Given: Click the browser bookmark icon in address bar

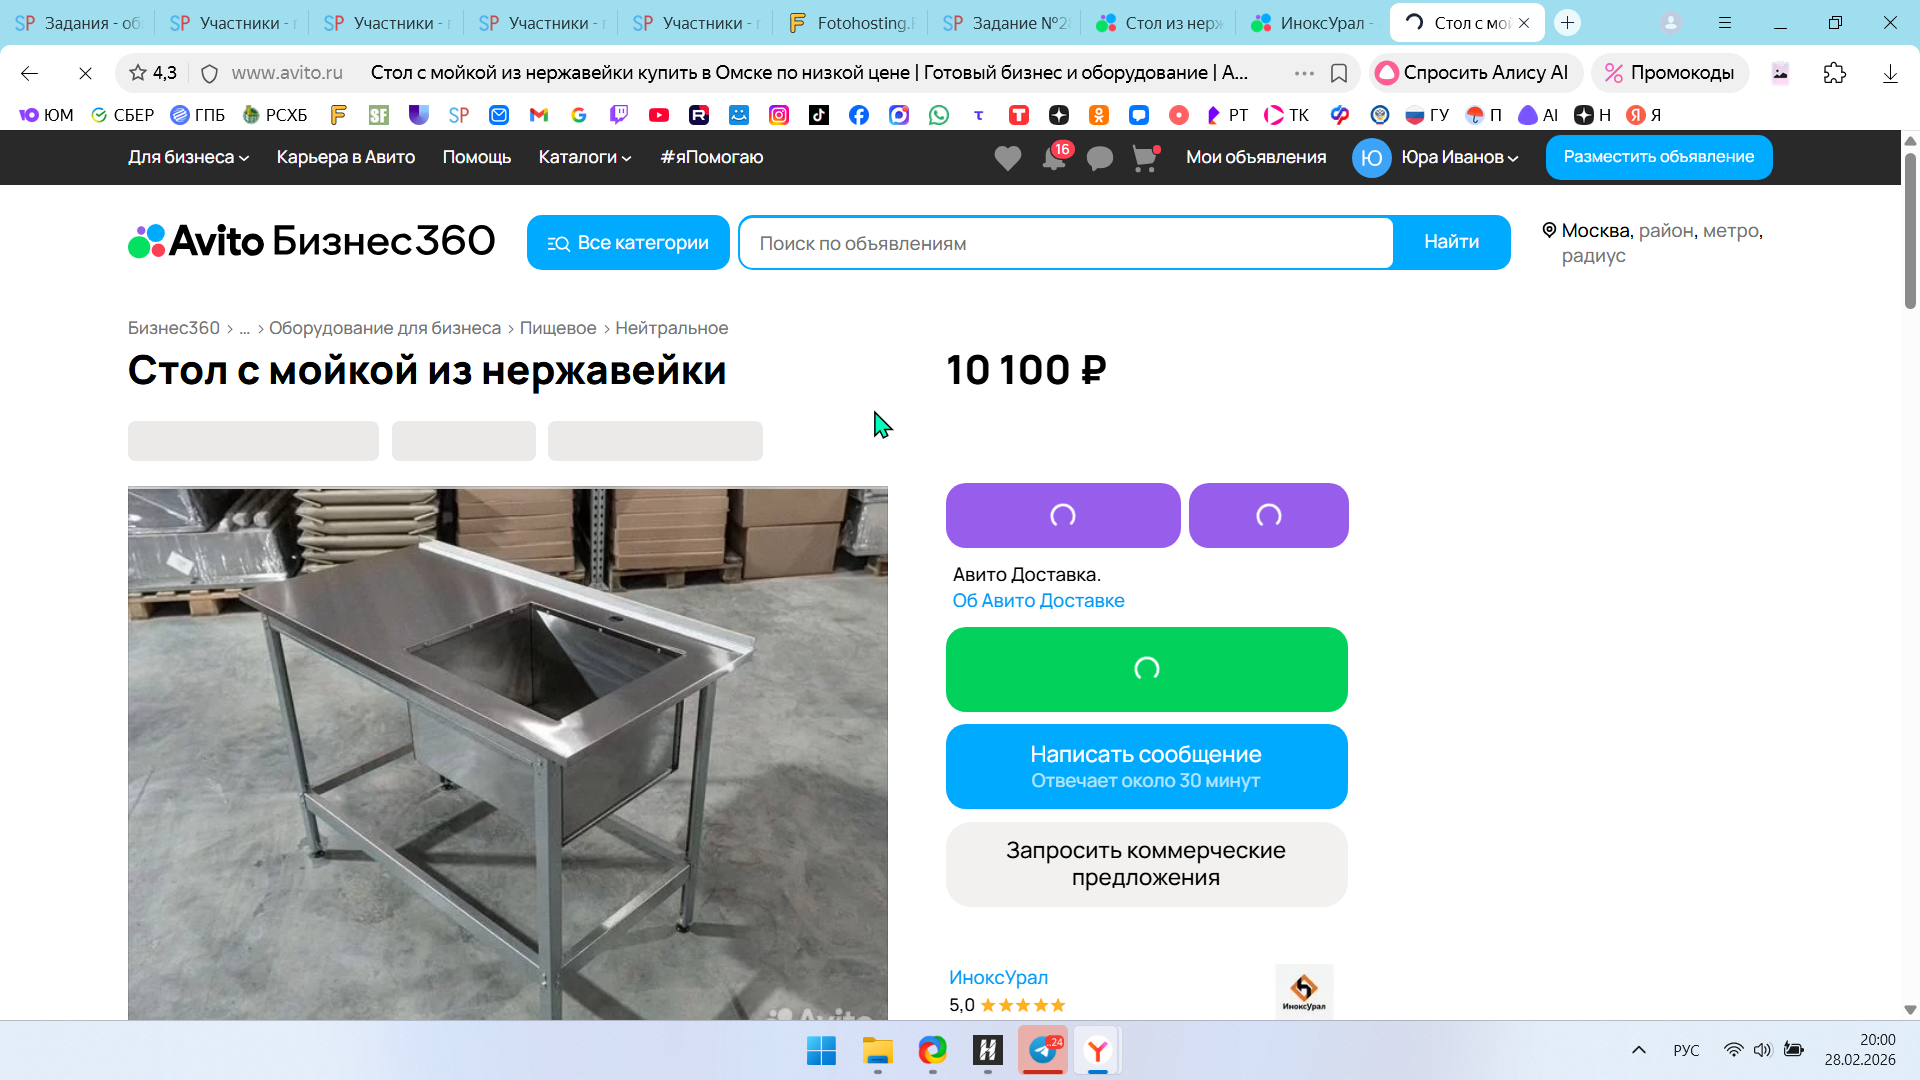Looking at the screenshot, I should pos(1339,73).
